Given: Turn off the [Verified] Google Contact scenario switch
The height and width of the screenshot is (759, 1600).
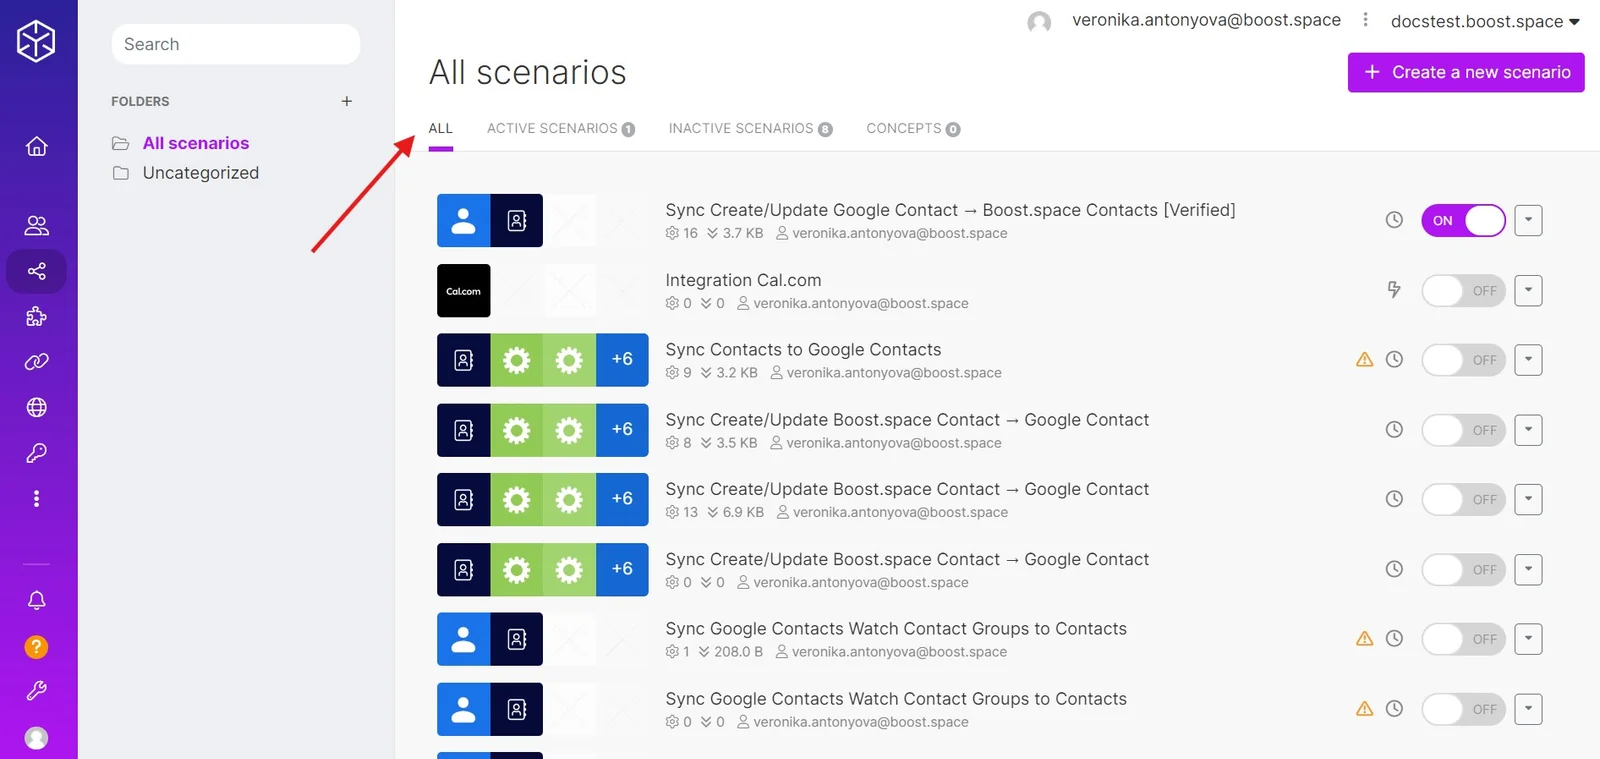Looking at the screenshot, I should pos(1463,221).
